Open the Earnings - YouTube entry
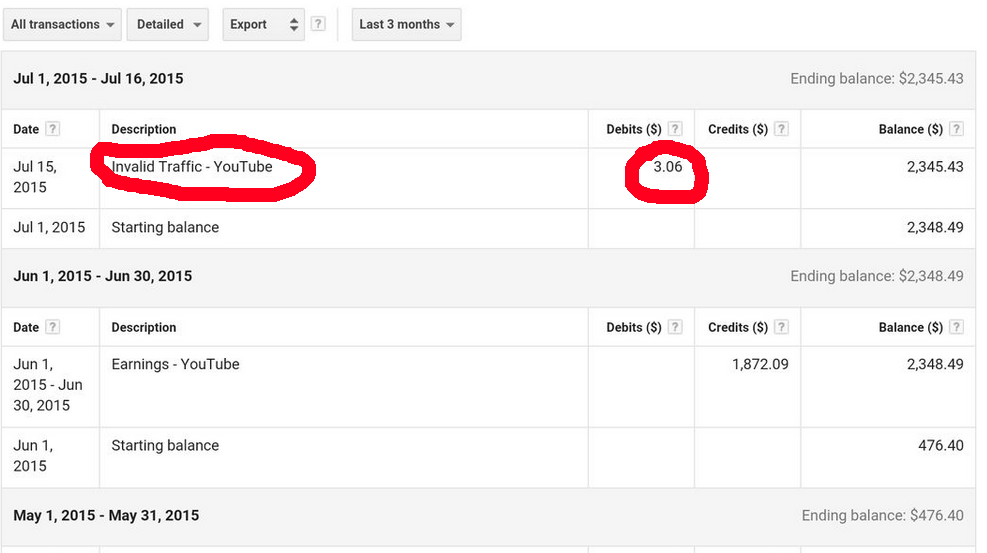The image size is (987, 553). click(175, 365)
